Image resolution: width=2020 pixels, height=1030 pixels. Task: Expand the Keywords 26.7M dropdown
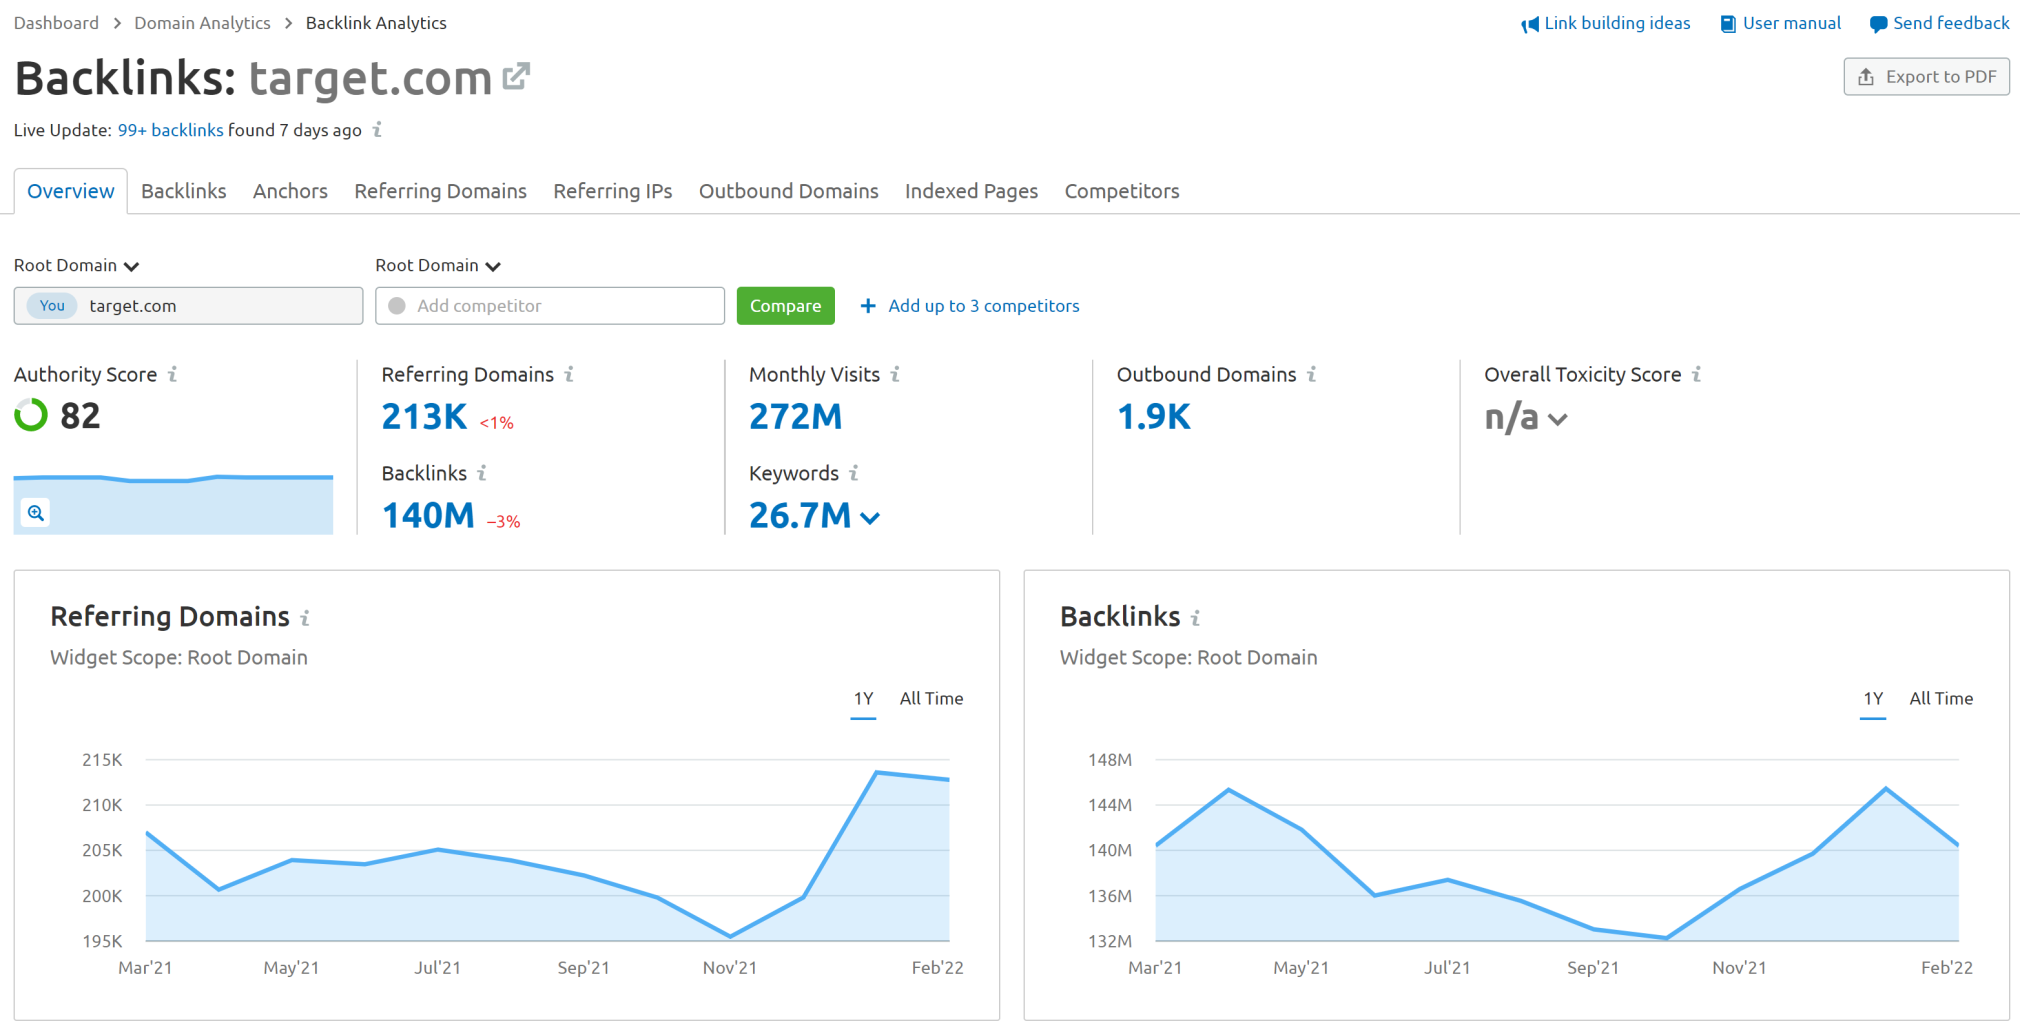coord(870,518)
